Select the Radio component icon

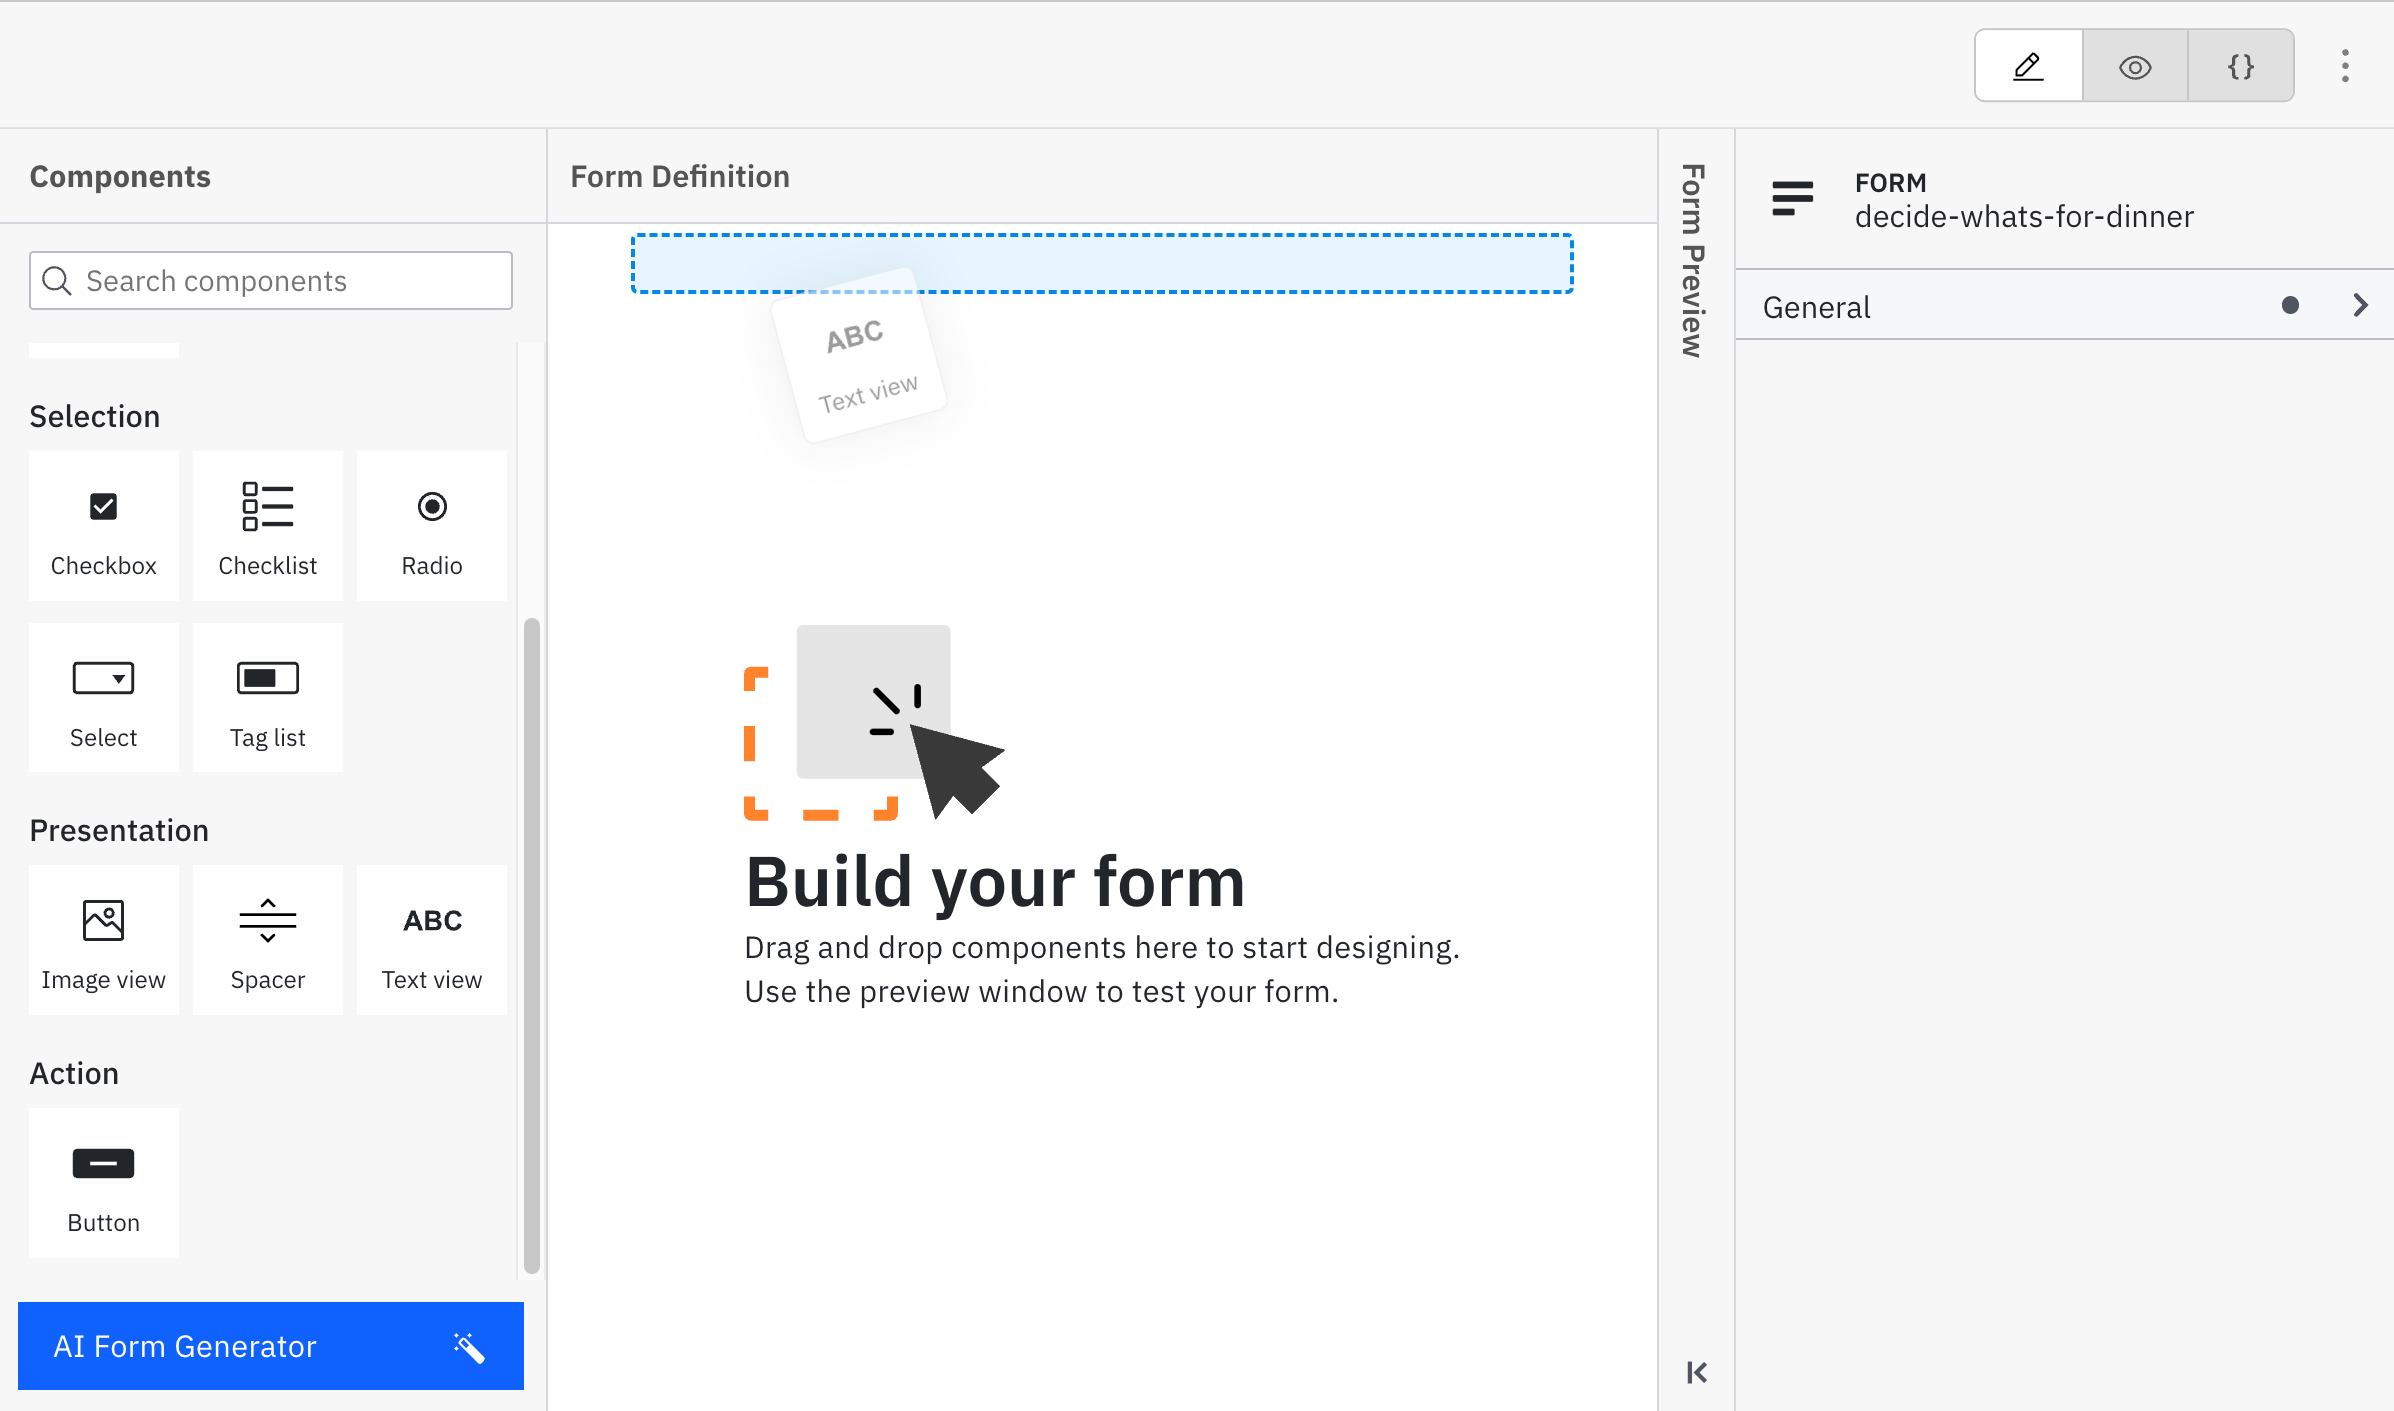coord(431,507)
